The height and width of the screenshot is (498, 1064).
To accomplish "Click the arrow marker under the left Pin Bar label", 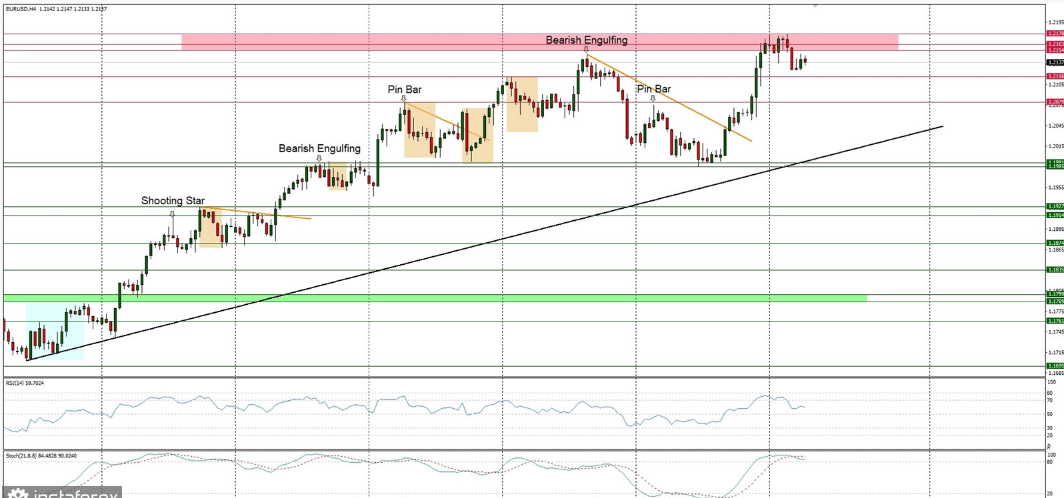I will point(403,99).
